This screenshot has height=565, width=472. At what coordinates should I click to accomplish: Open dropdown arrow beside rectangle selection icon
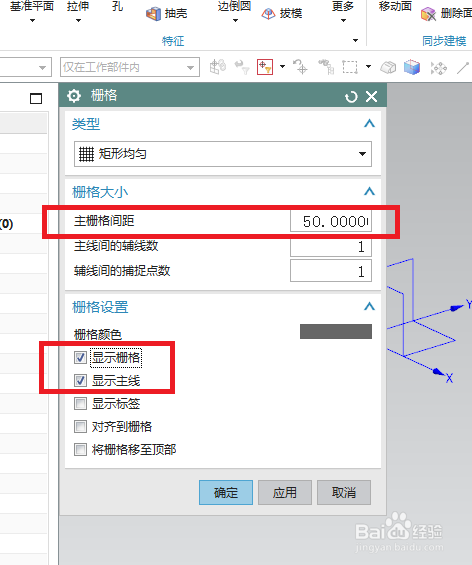(368, 67)
